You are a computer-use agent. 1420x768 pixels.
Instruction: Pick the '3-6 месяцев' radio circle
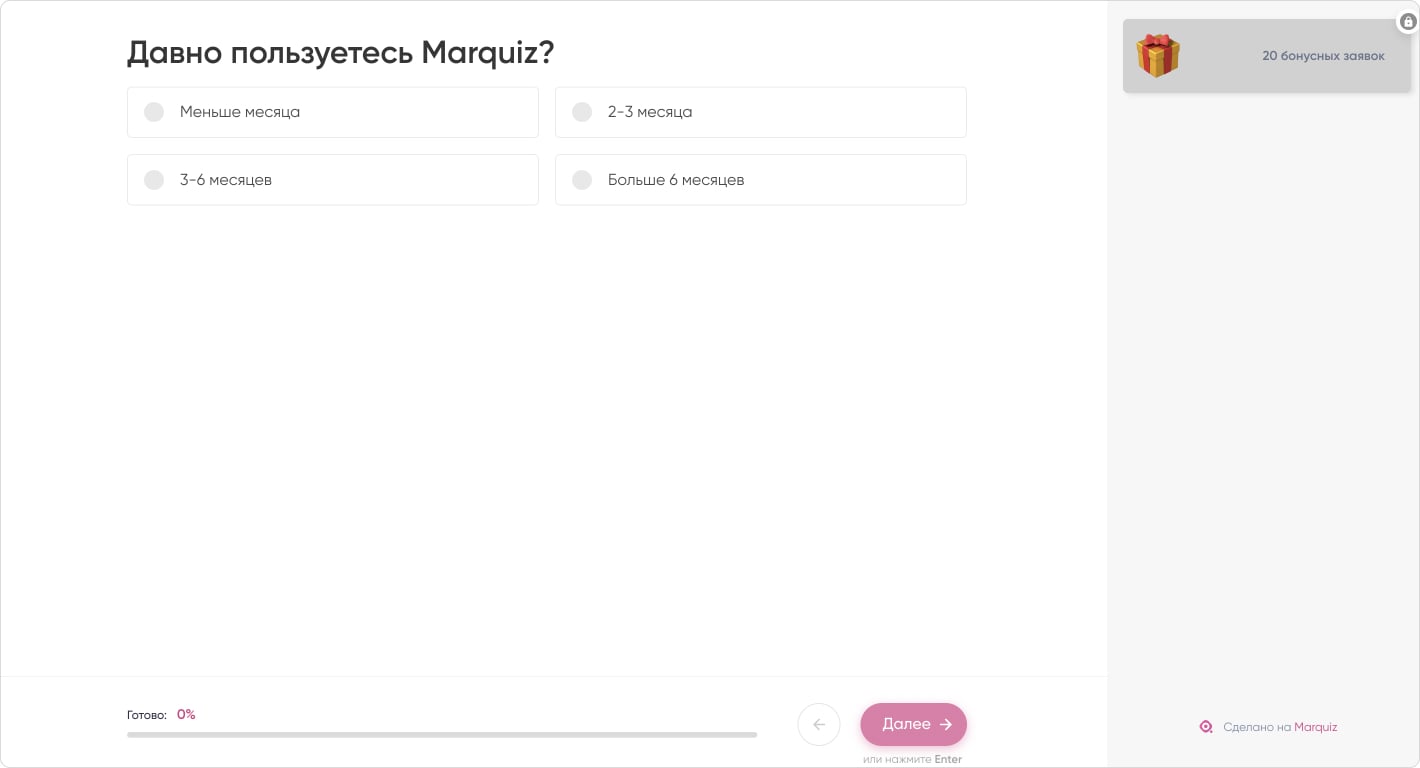pyautogui.click(x=154, y=180)
